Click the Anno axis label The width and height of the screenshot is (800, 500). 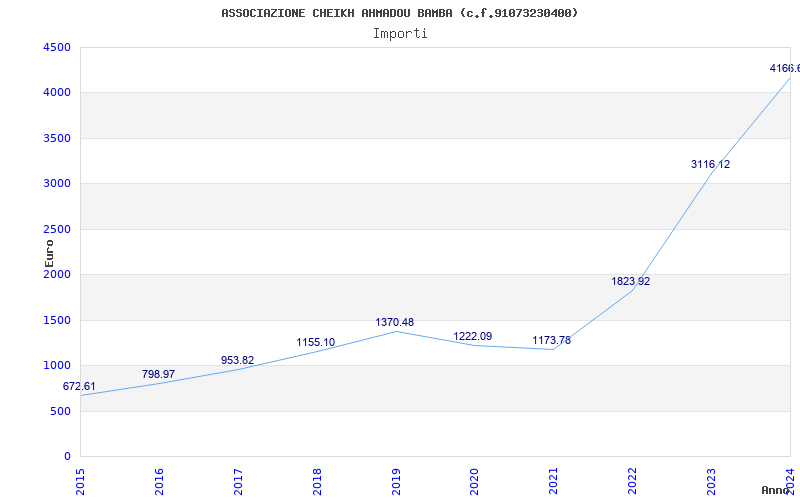point(775,490)
